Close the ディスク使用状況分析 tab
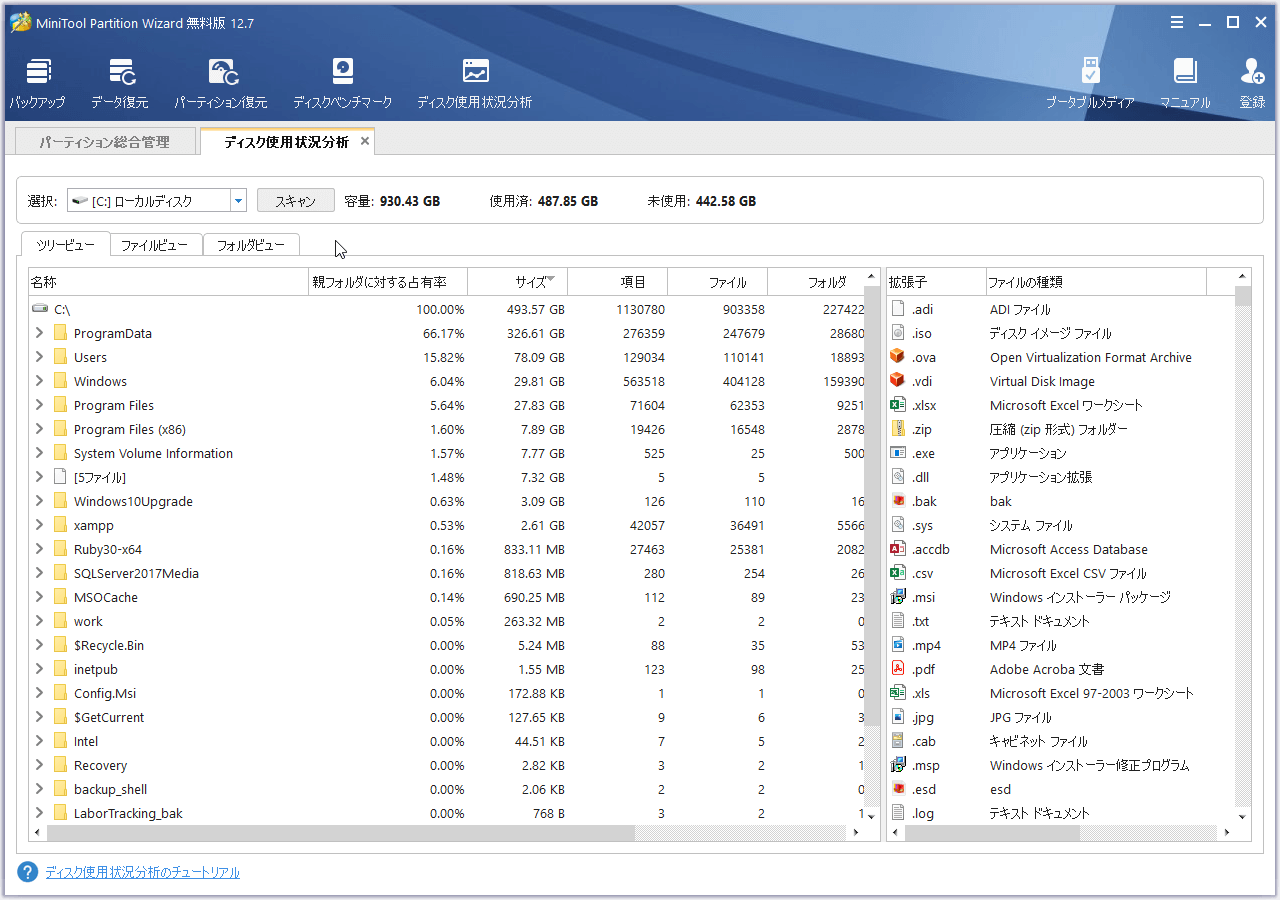This screenshot has height=900, width=1280. (365, 141)
